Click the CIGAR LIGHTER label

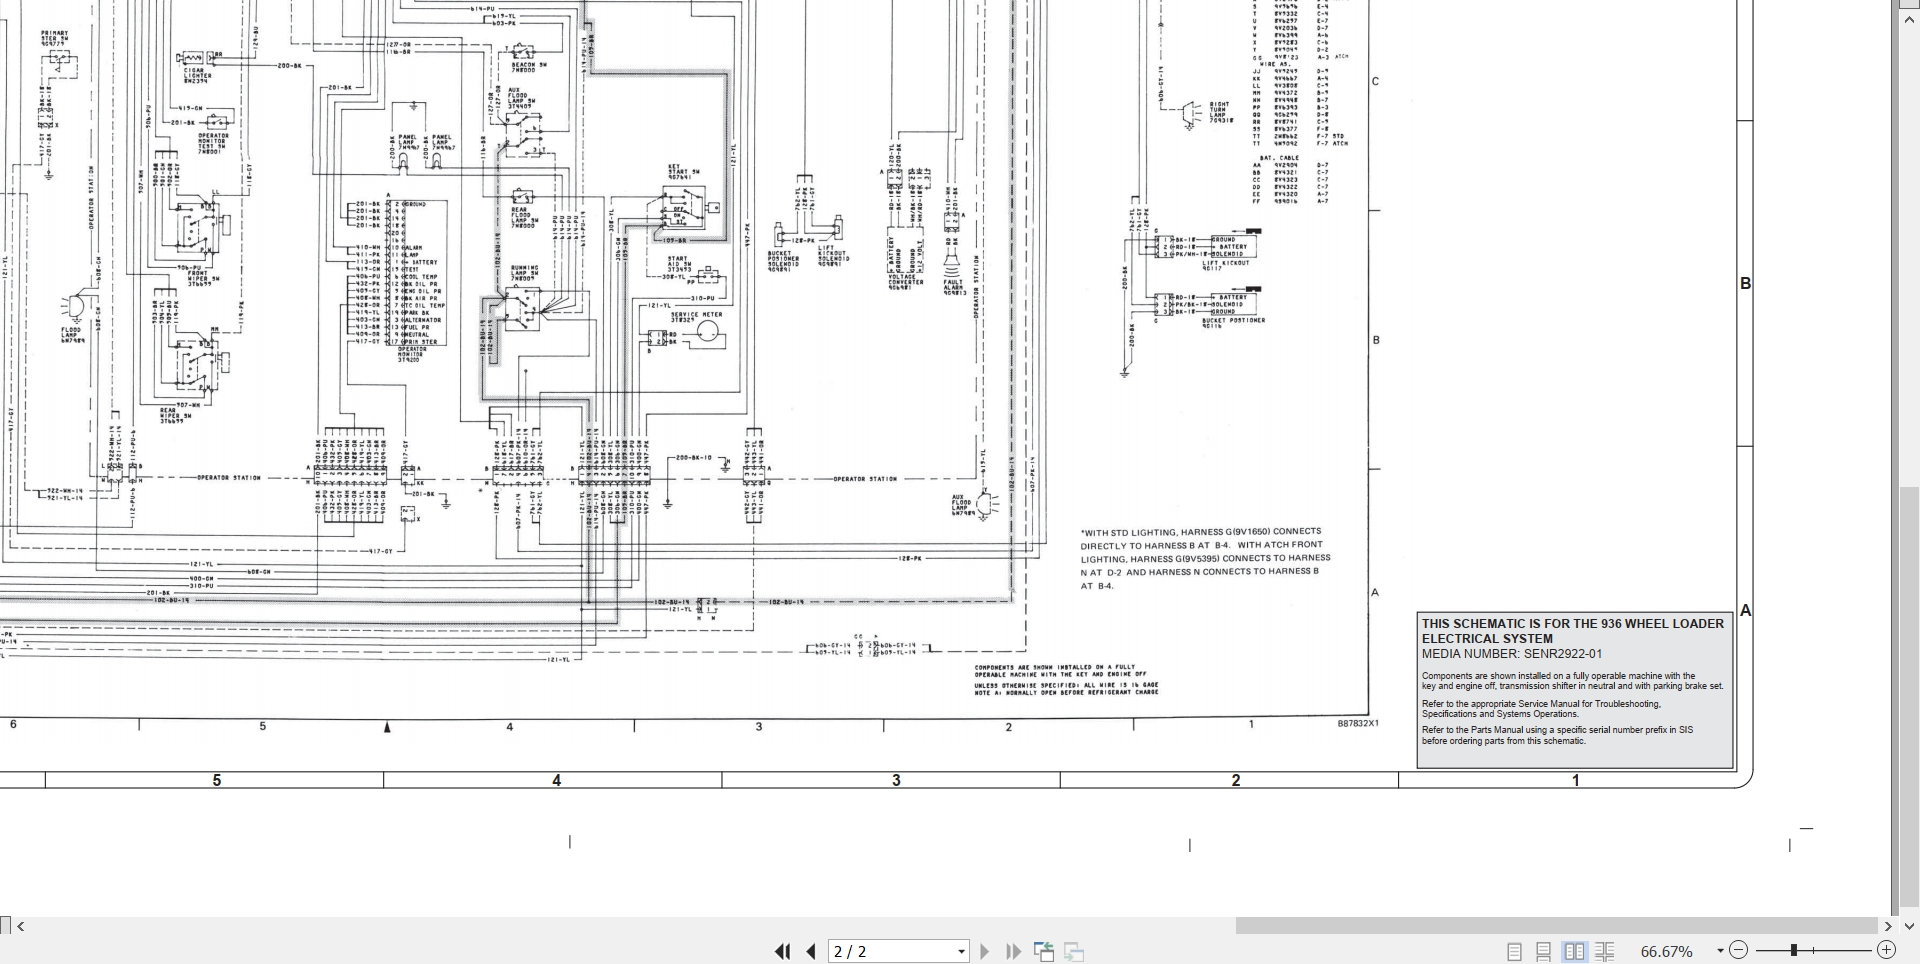(x=197, y=75)
